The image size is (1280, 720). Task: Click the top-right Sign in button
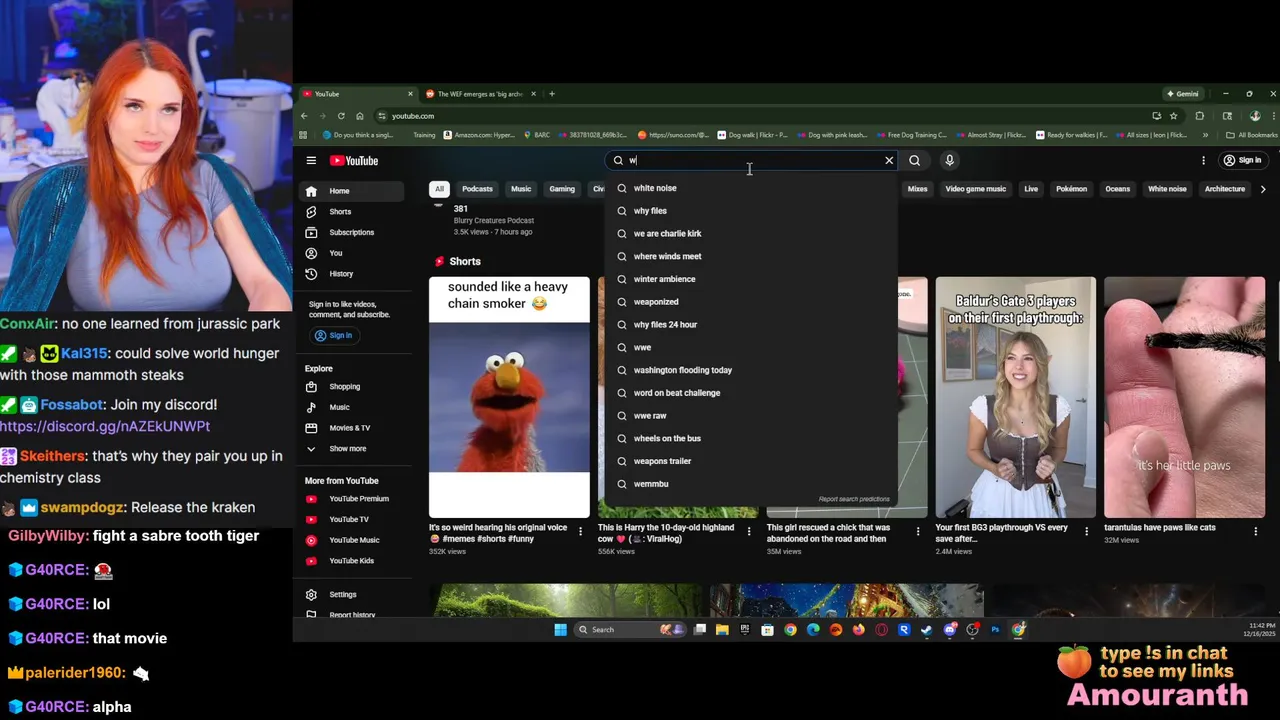1242,160
